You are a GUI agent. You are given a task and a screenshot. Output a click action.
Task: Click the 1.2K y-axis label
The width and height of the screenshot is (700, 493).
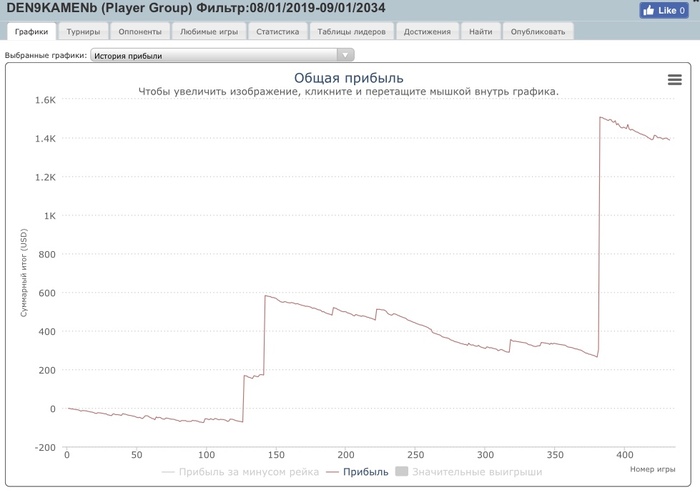tap(46, 177)
